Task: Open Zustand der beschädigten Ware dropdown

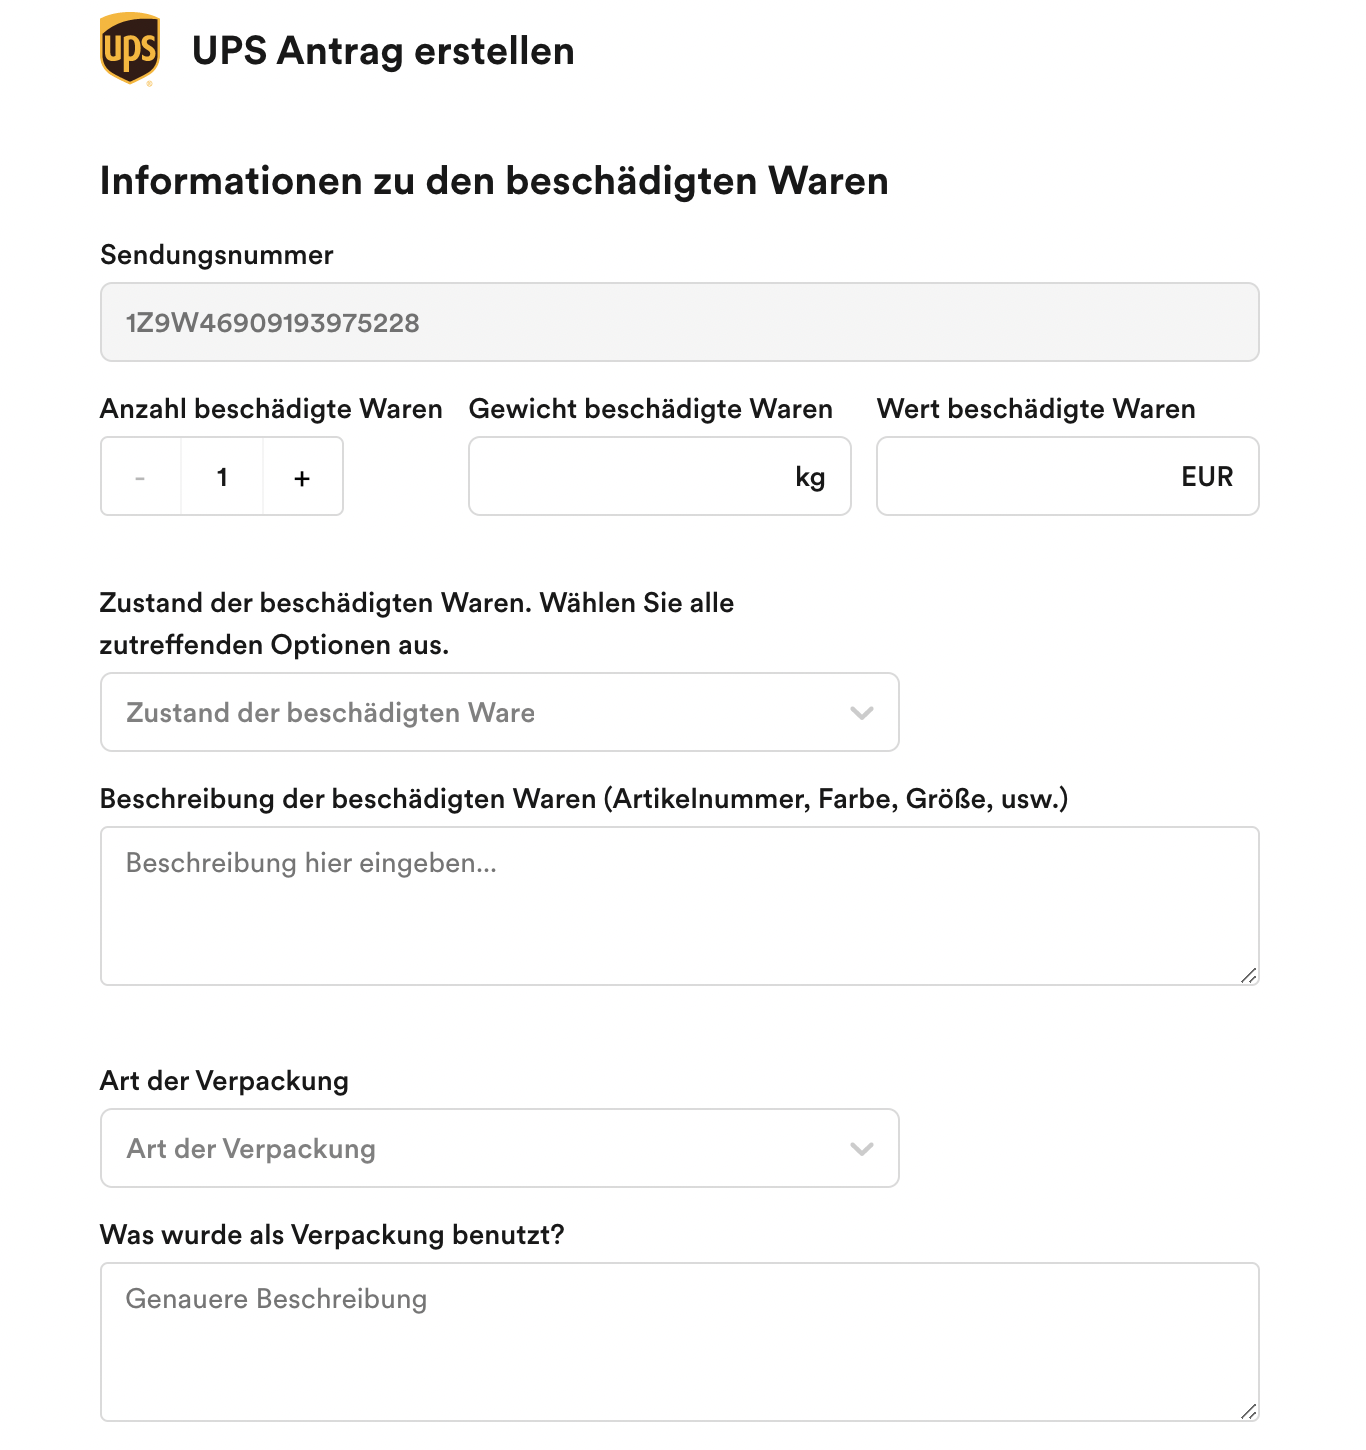Action: click(500, 712)
